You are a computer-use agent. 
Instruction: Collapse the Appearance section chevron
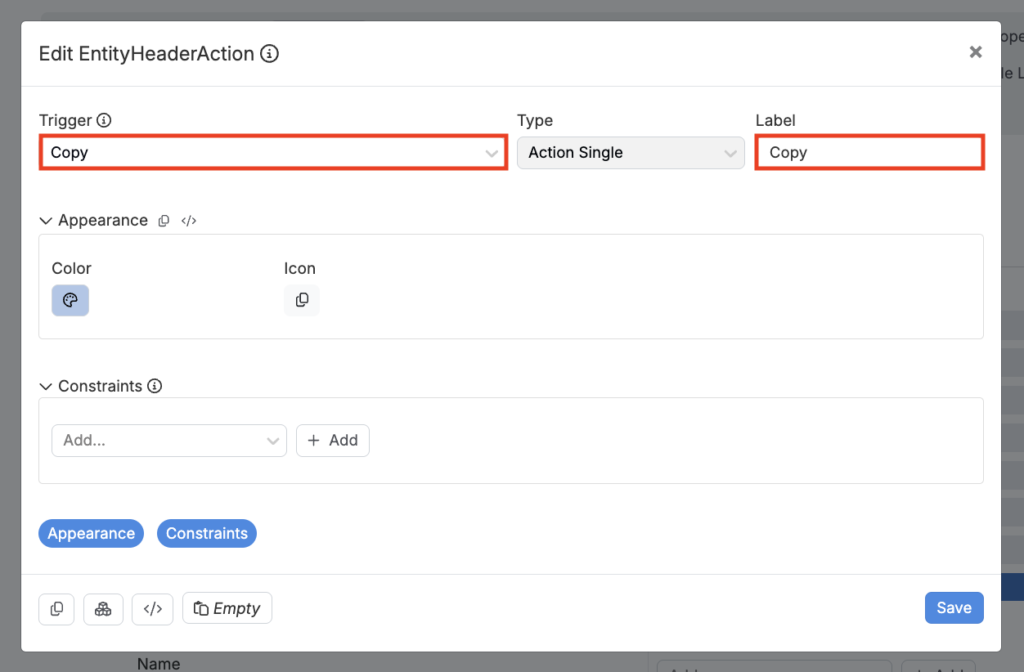click(x=45, y=221)
